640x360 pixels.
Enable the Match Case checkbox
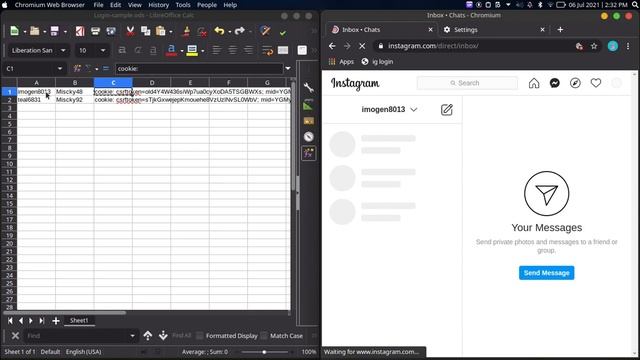click(264, 336)
